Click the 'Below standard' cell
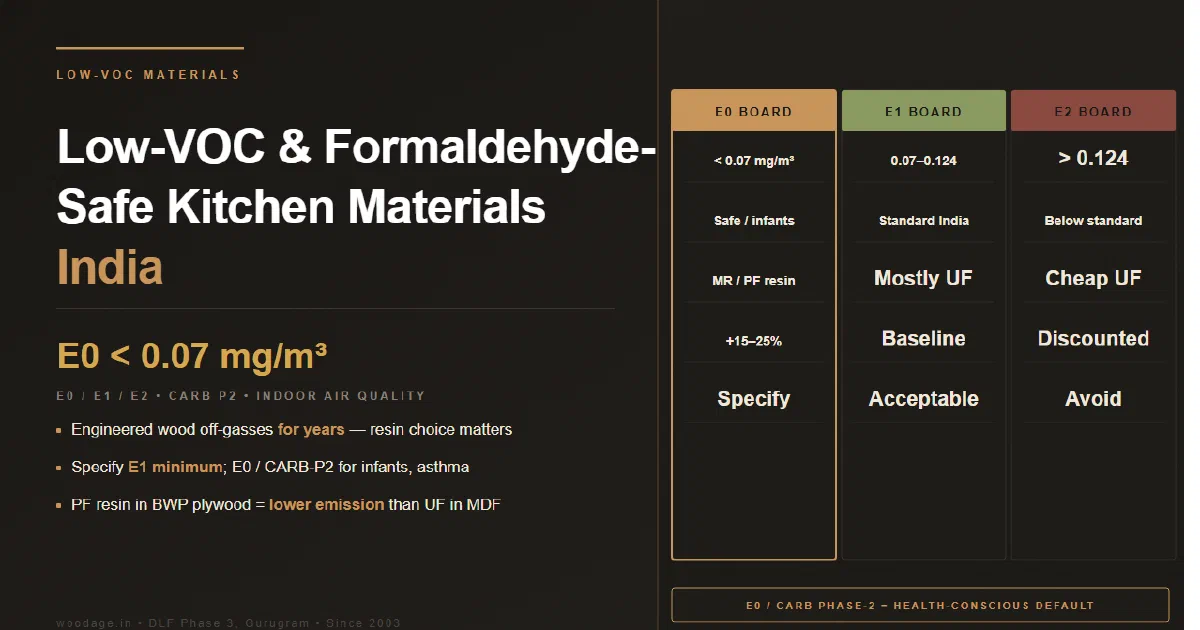 pos(1093,220)
